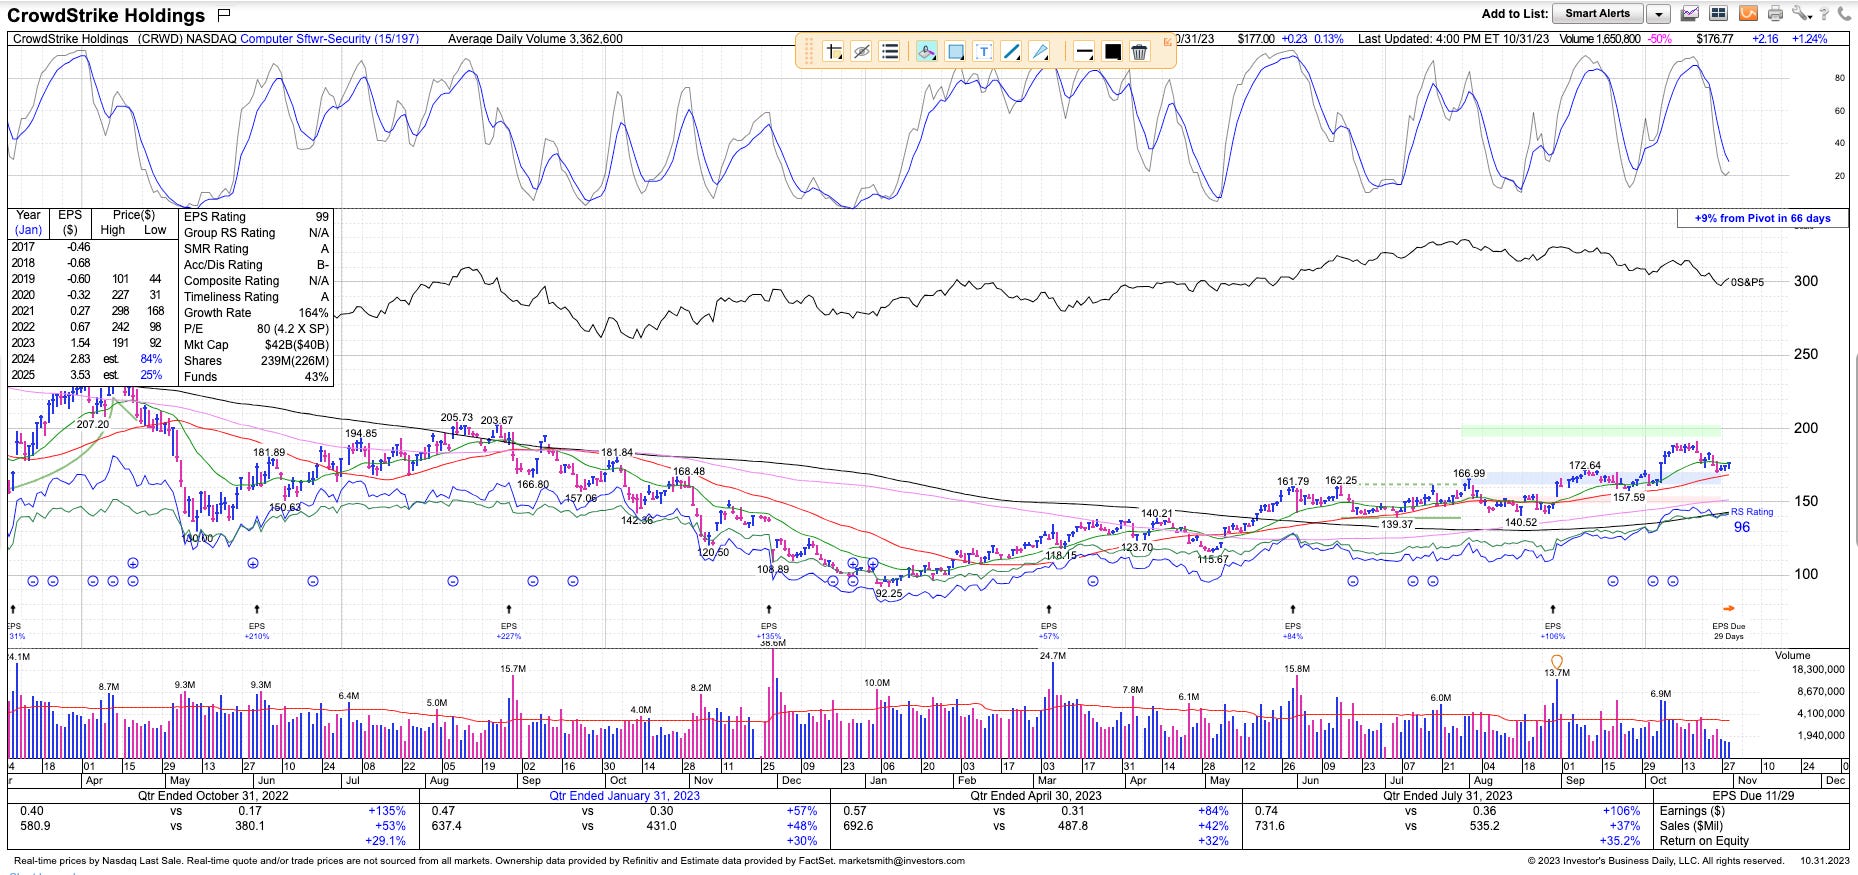The image size is (1858, 875).
Task: Click the EPS +135% earnings arrow marker
Action: pyautogui.click(x=768, y=608)
